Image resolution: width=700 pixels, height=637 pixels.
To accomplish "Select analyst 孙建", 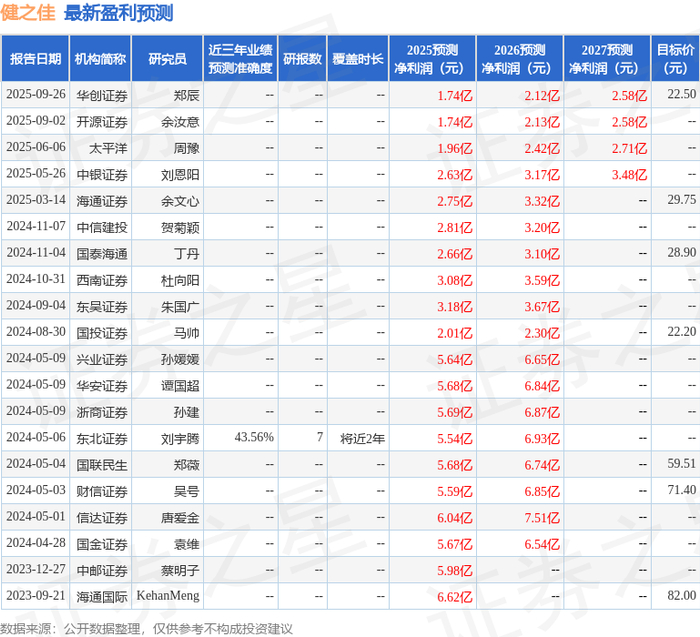I will (x=187, y=412).
